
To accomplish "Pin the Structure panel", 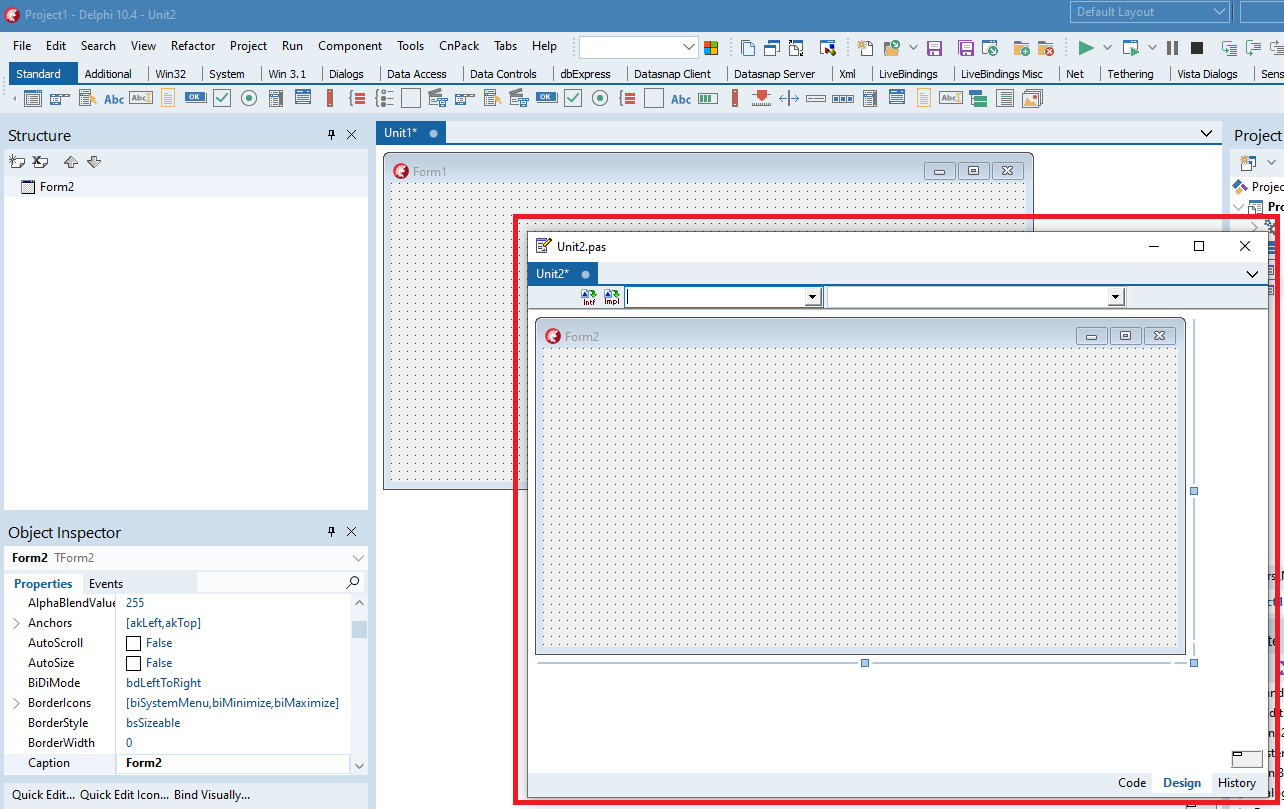I will coord(332,135).
